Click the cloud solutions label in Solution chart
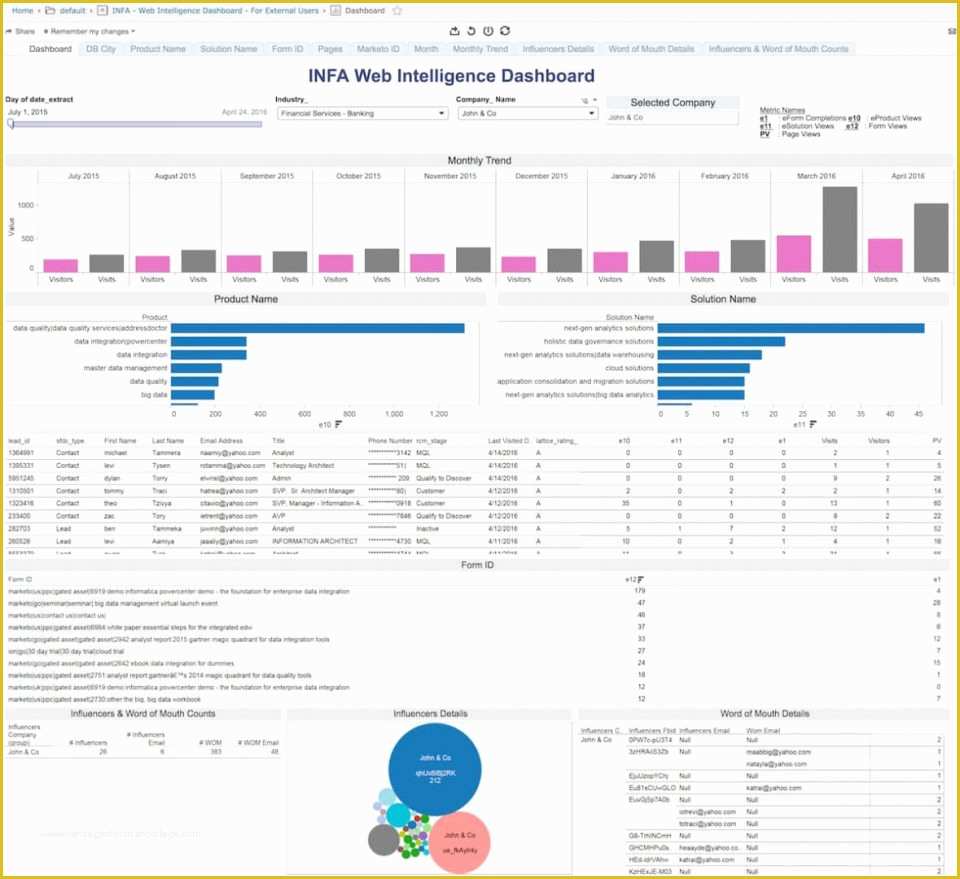Screen dimensions: 960x879 point(629,368)
